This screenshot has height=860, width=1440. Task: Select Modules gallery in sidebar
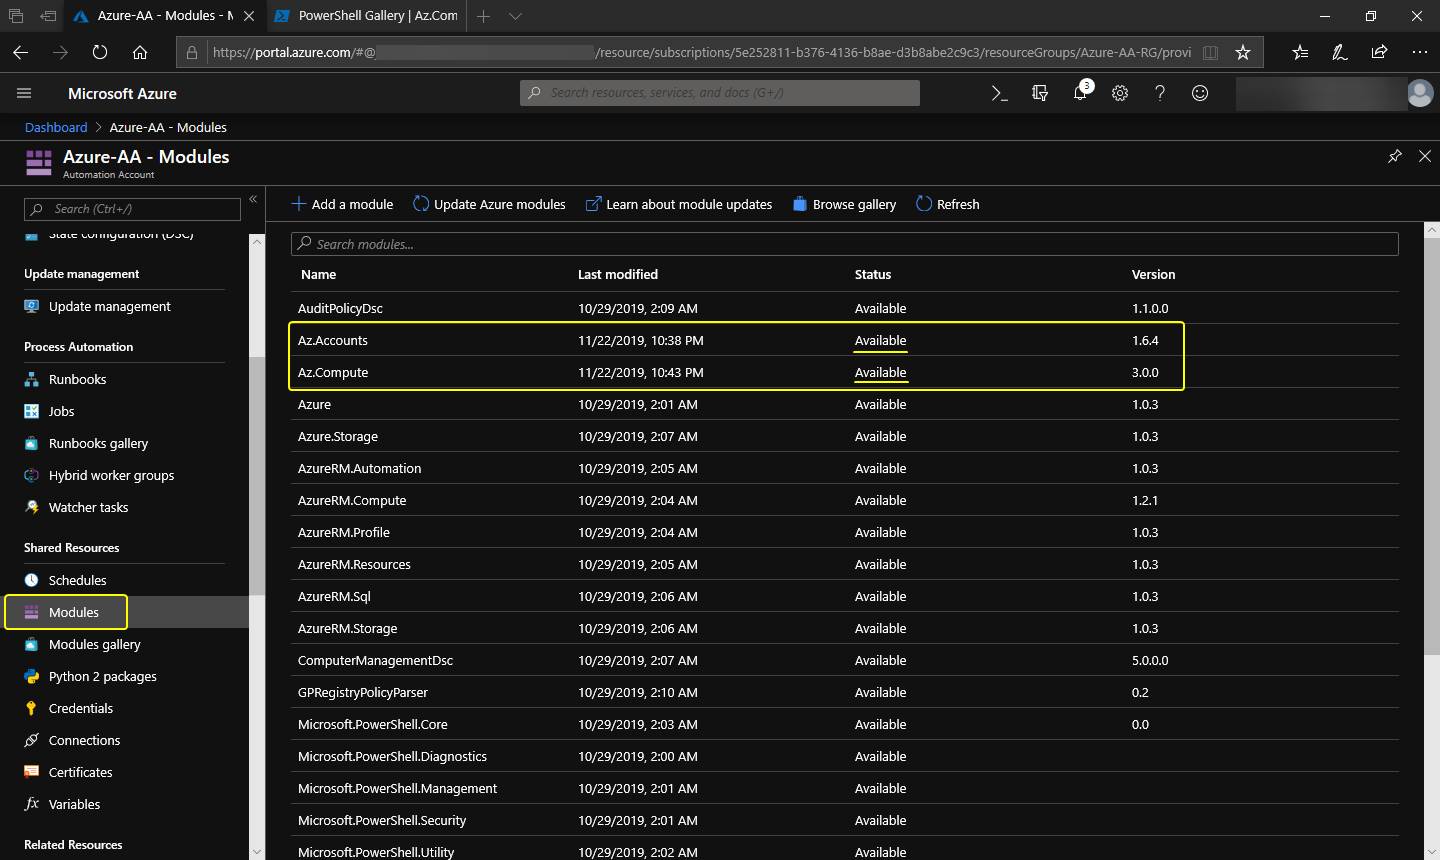click(x=94, y=644)
